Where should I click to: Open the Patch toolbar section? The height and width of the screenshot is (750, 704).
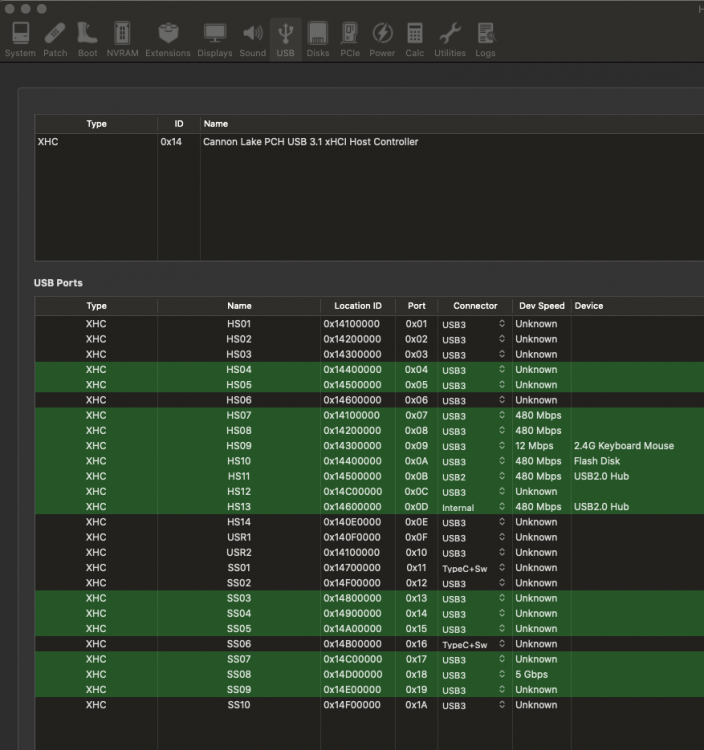(55, 40)
